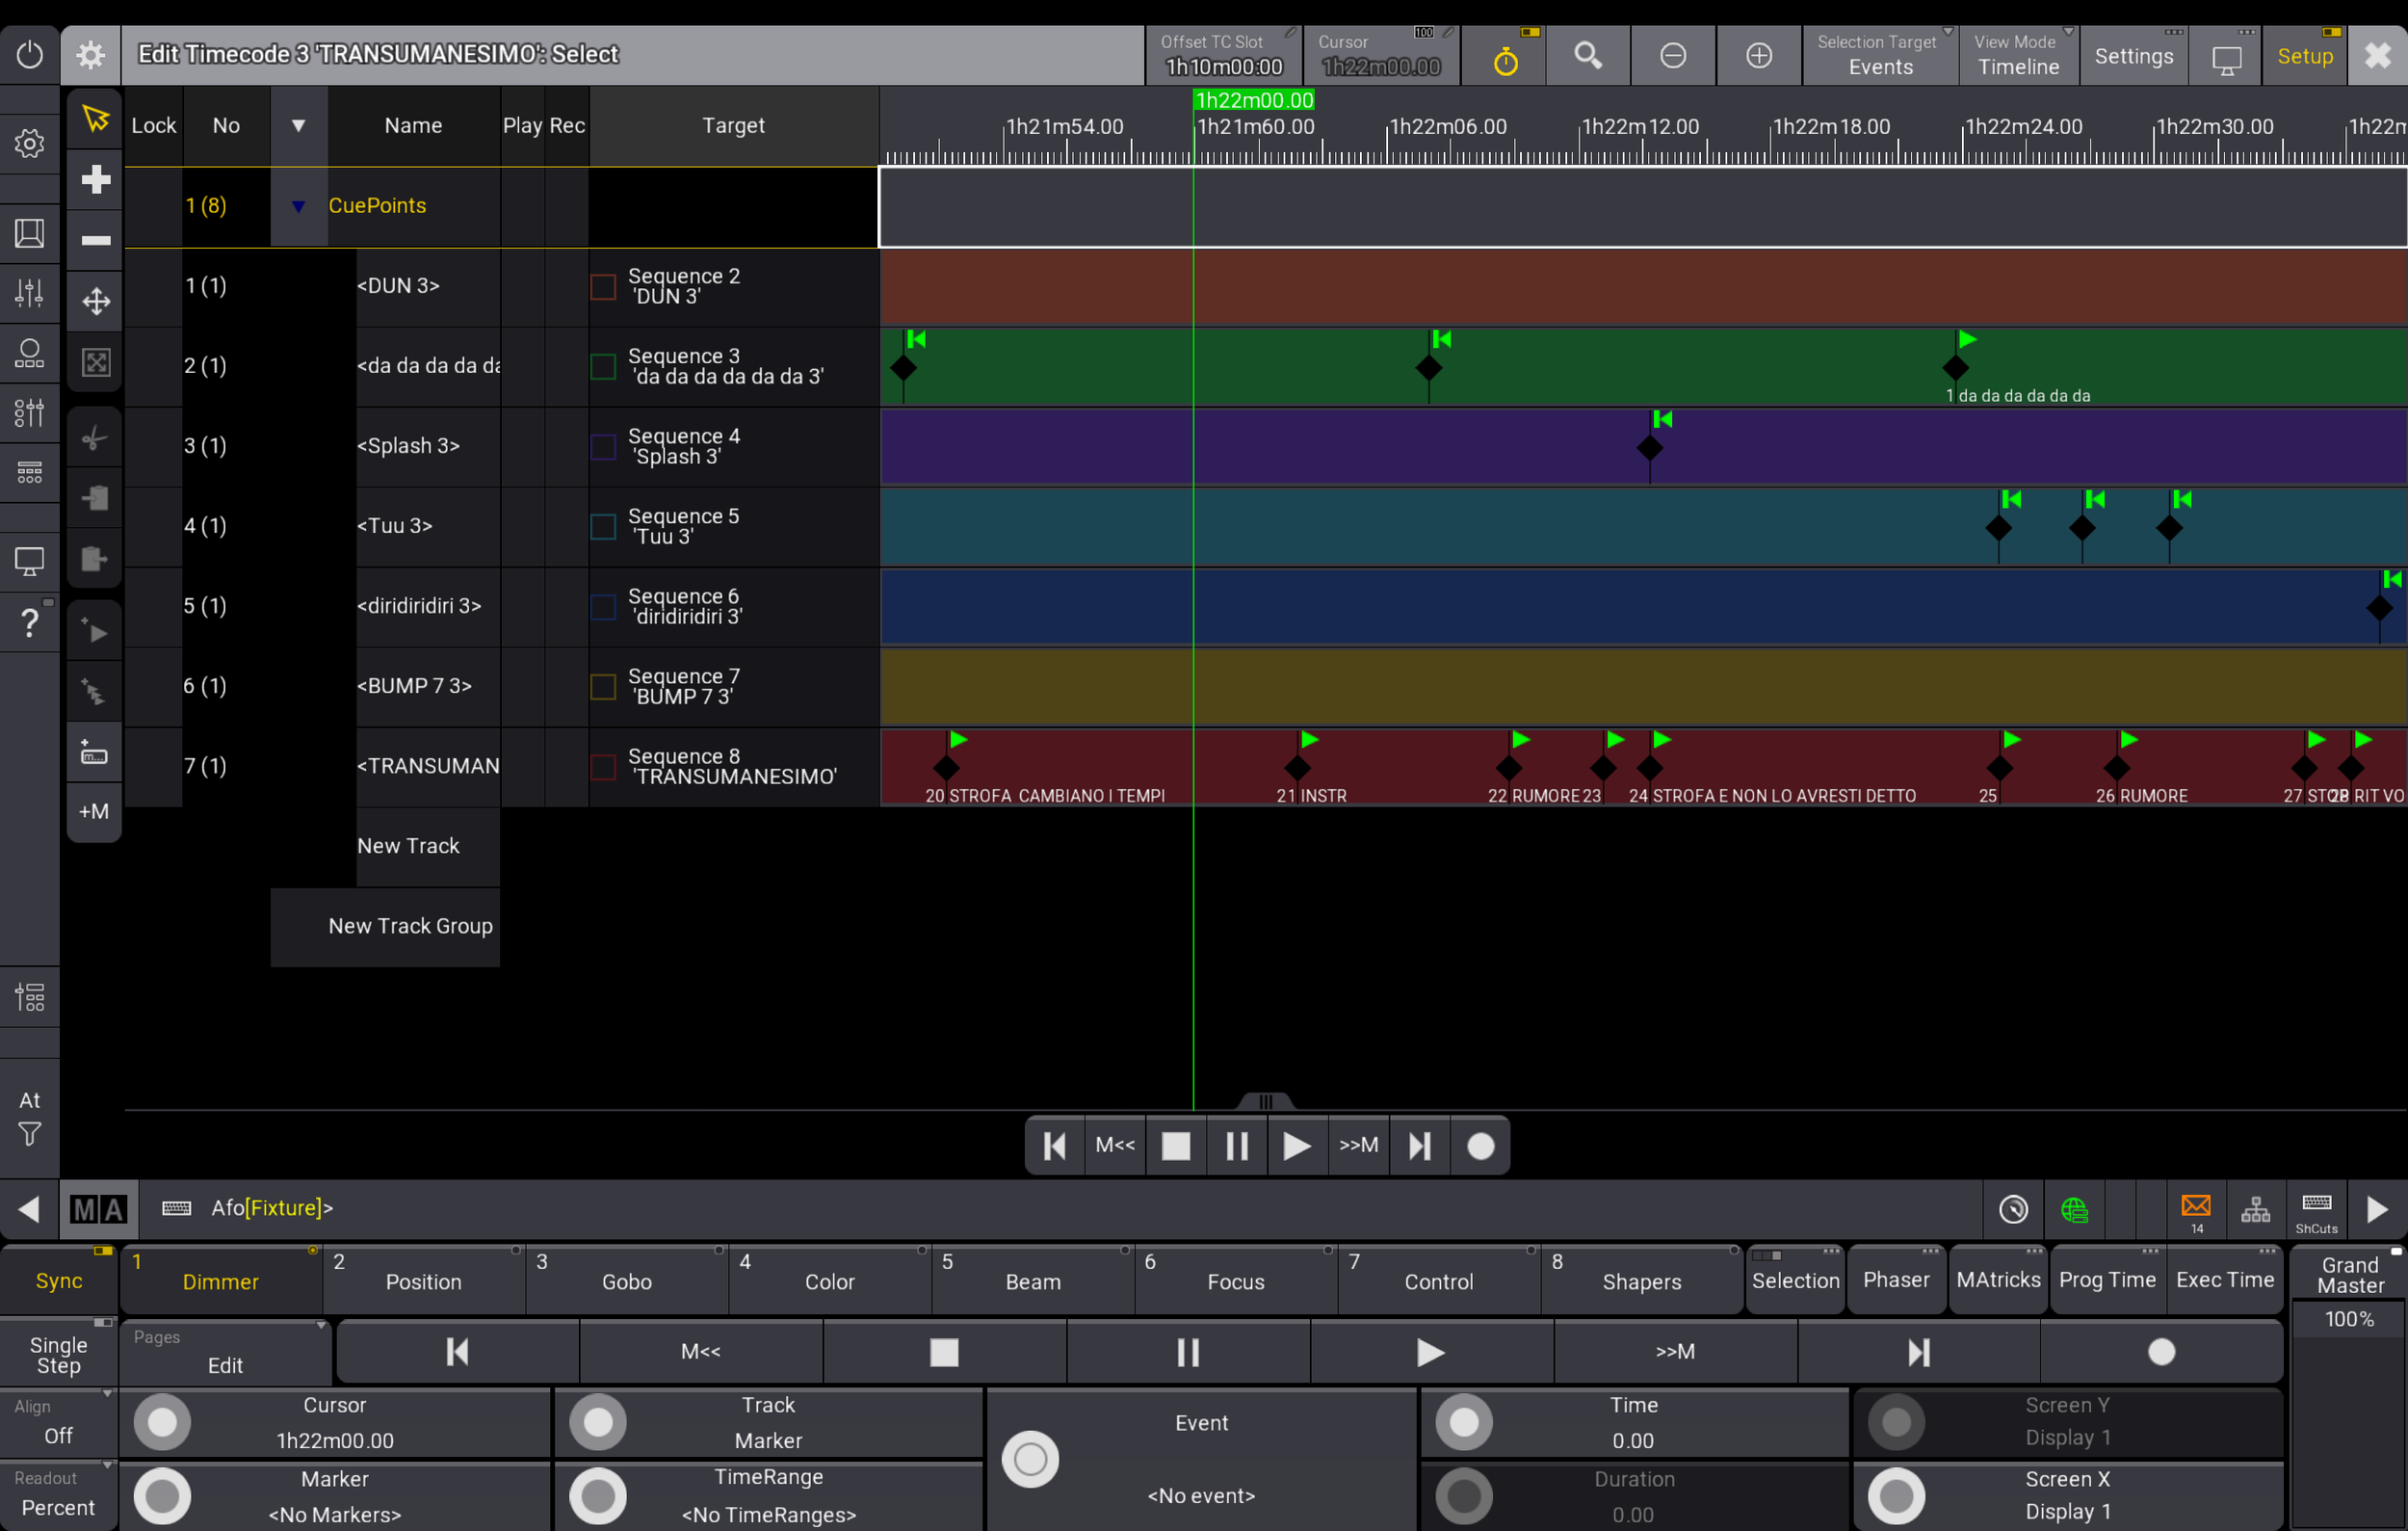The image size is (2408, 1531).
Task: Click the Play button in timeline transport bar
Action: (x=1297, y=1146)
